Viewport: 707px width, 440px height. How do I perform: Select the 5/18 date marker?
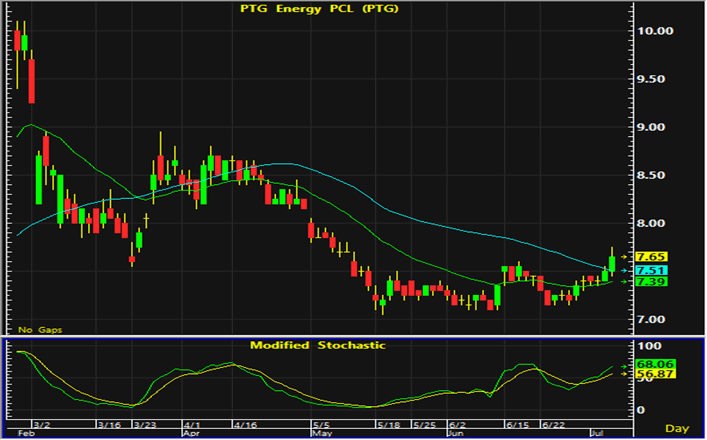[388, 425]
